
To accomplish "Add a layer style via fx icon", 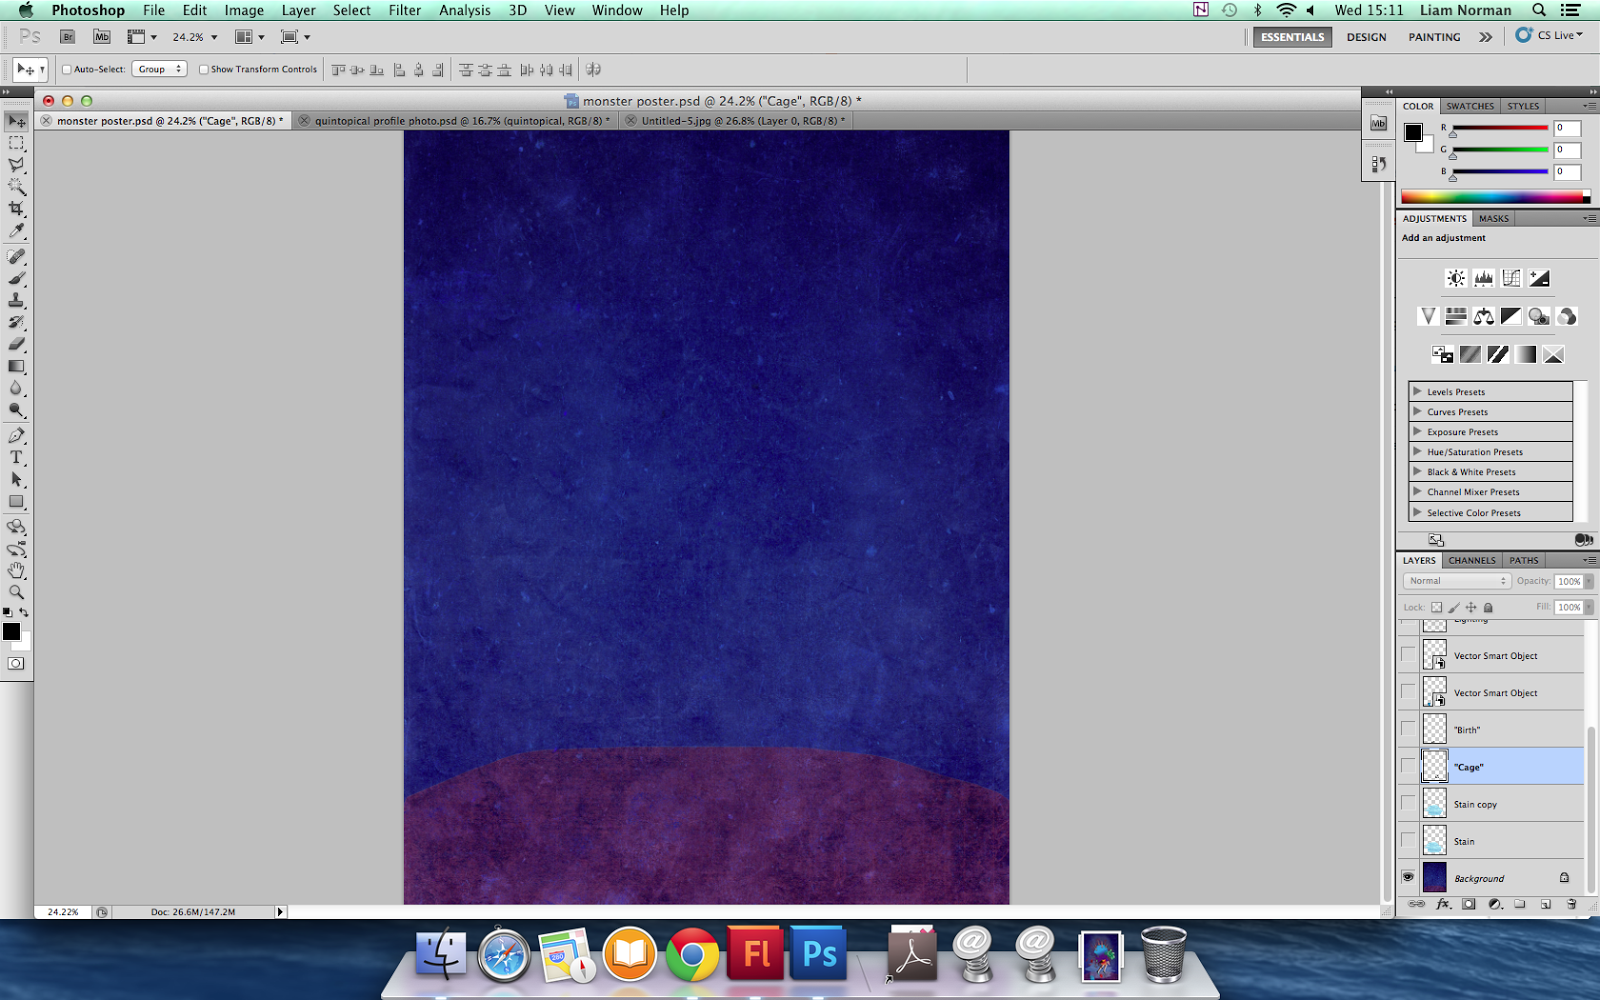I will [1443, 904].
